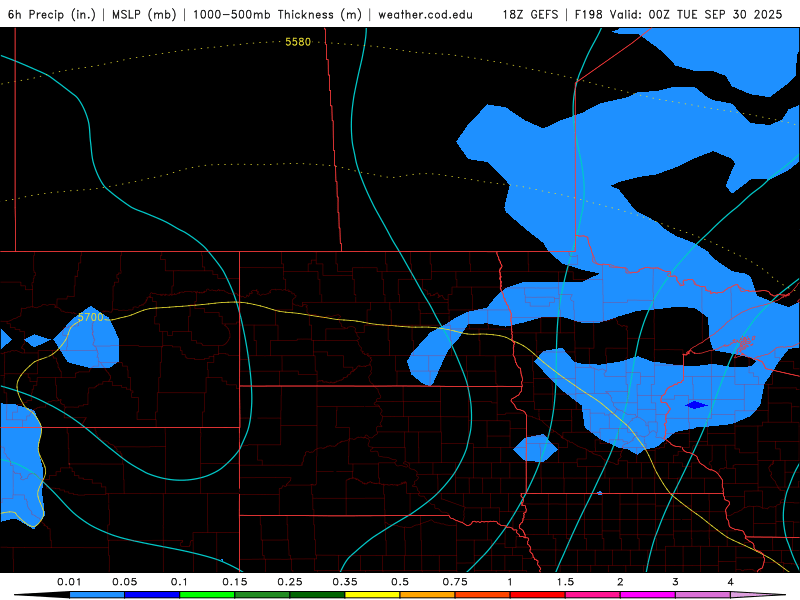The height and width of the screenshot is (600, 800).
Task: Select the medium green 0.15–0.25 legend swatch
Action: point(262,595)
